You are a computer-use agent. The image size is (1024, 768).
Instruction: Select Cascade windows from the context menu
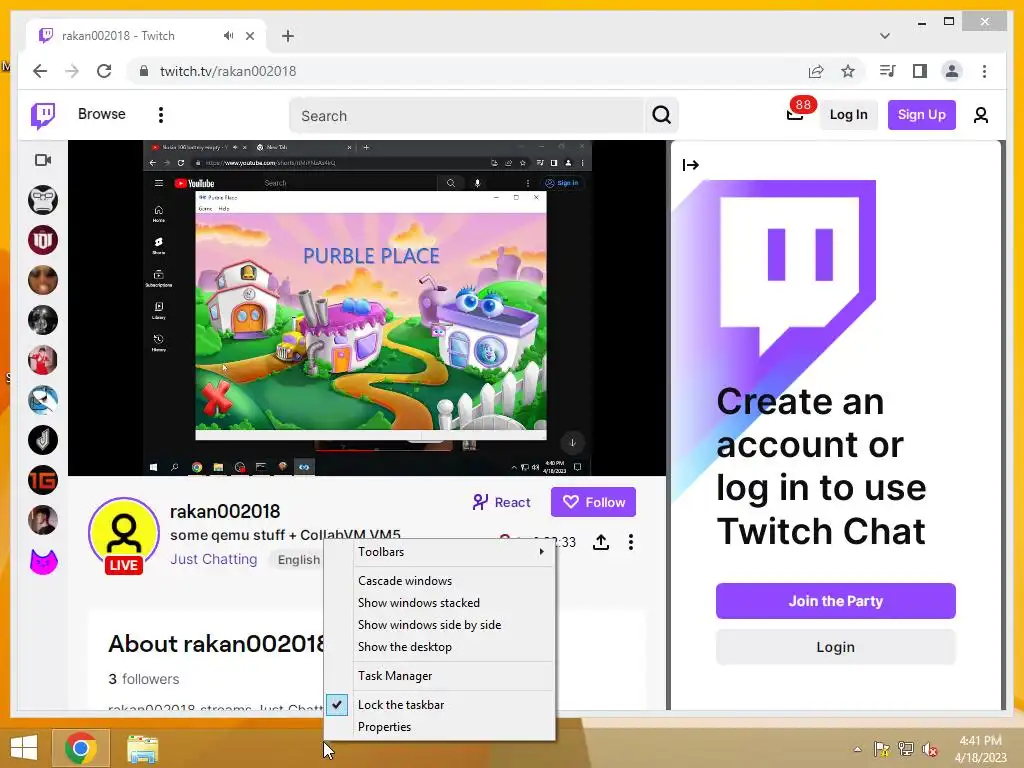pos(405,581)
